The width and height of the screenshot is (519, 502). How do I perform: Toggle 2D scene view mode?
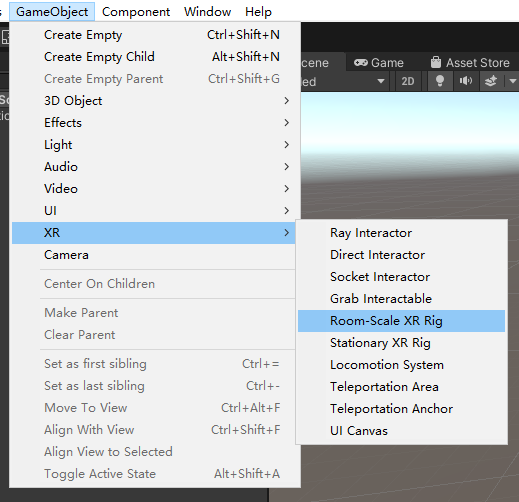pos(407,81)
